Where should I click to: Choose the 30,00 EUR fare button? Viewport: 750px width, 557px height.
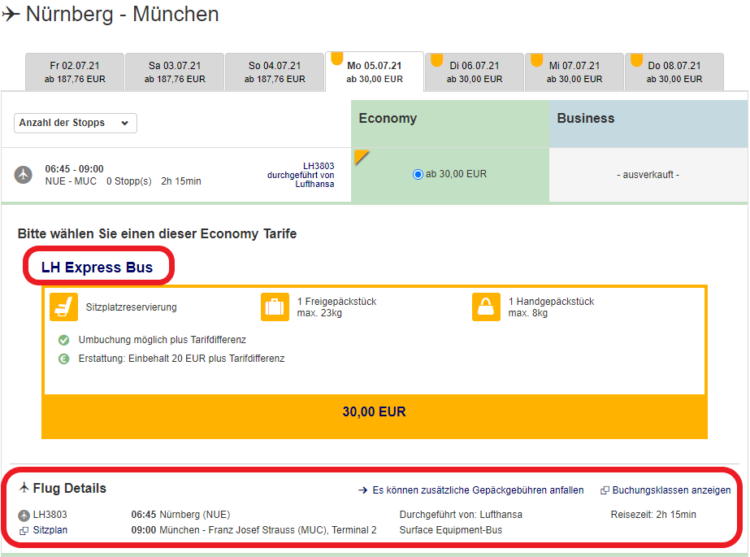[375, 416]
